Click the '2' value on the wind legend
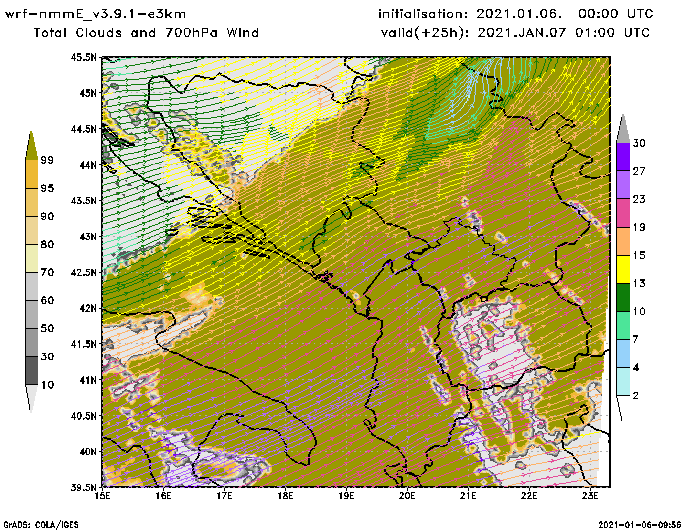The image size is (700, 530). pyautogui.click(x=636, y=396)
